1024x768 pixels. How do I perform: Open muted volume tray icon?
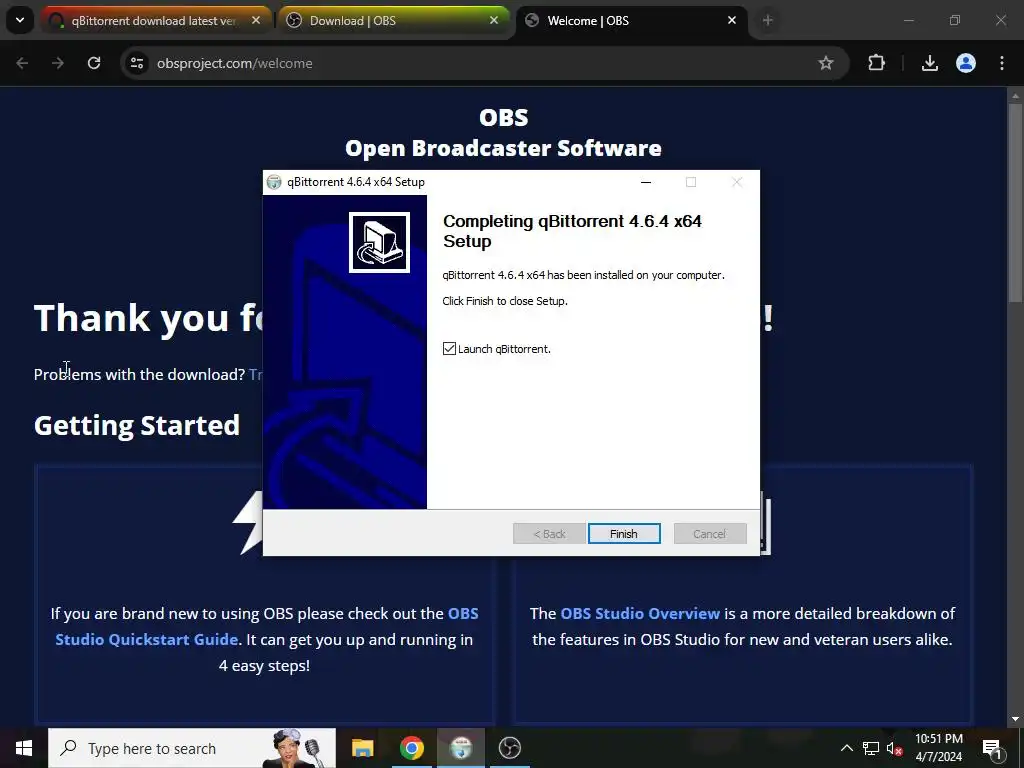point(894,748)
